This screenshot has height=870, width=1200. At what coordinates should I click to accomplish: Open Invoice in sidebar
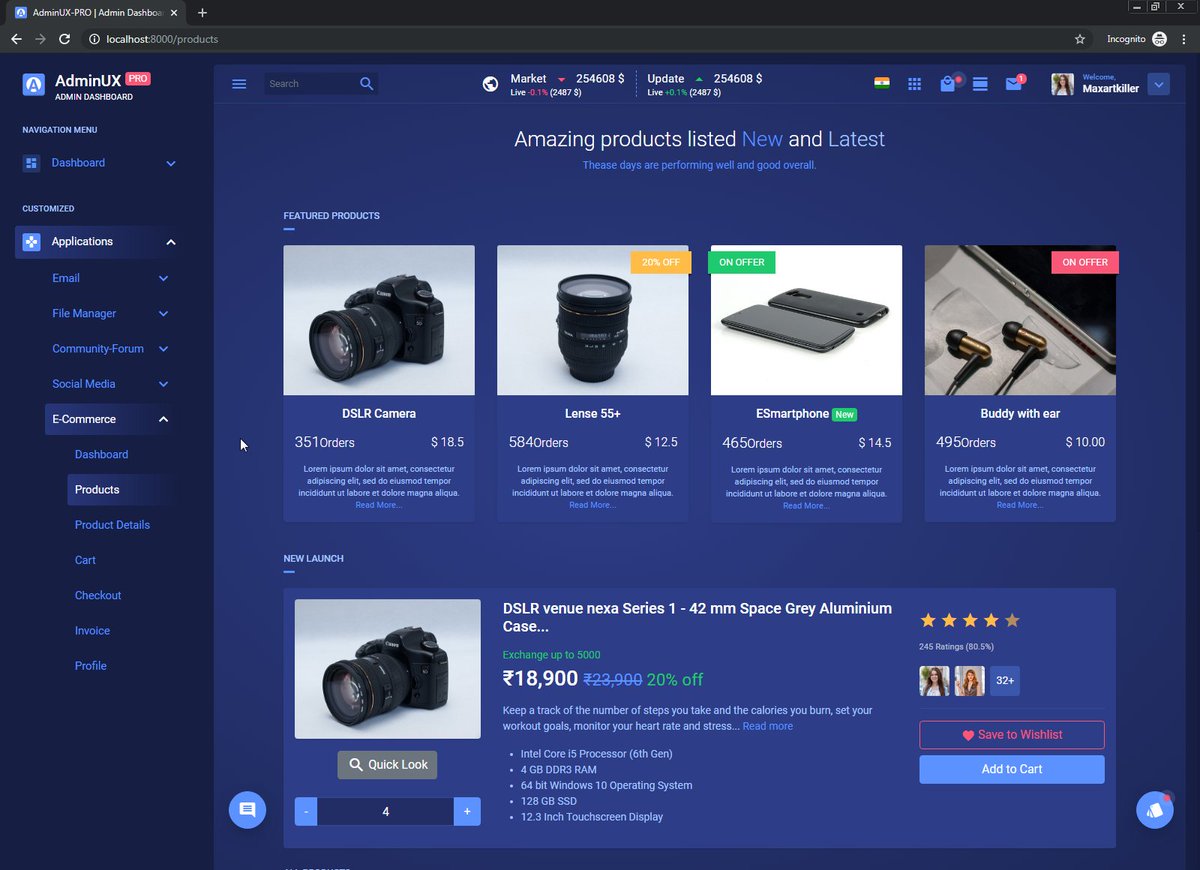coord(92,630)
